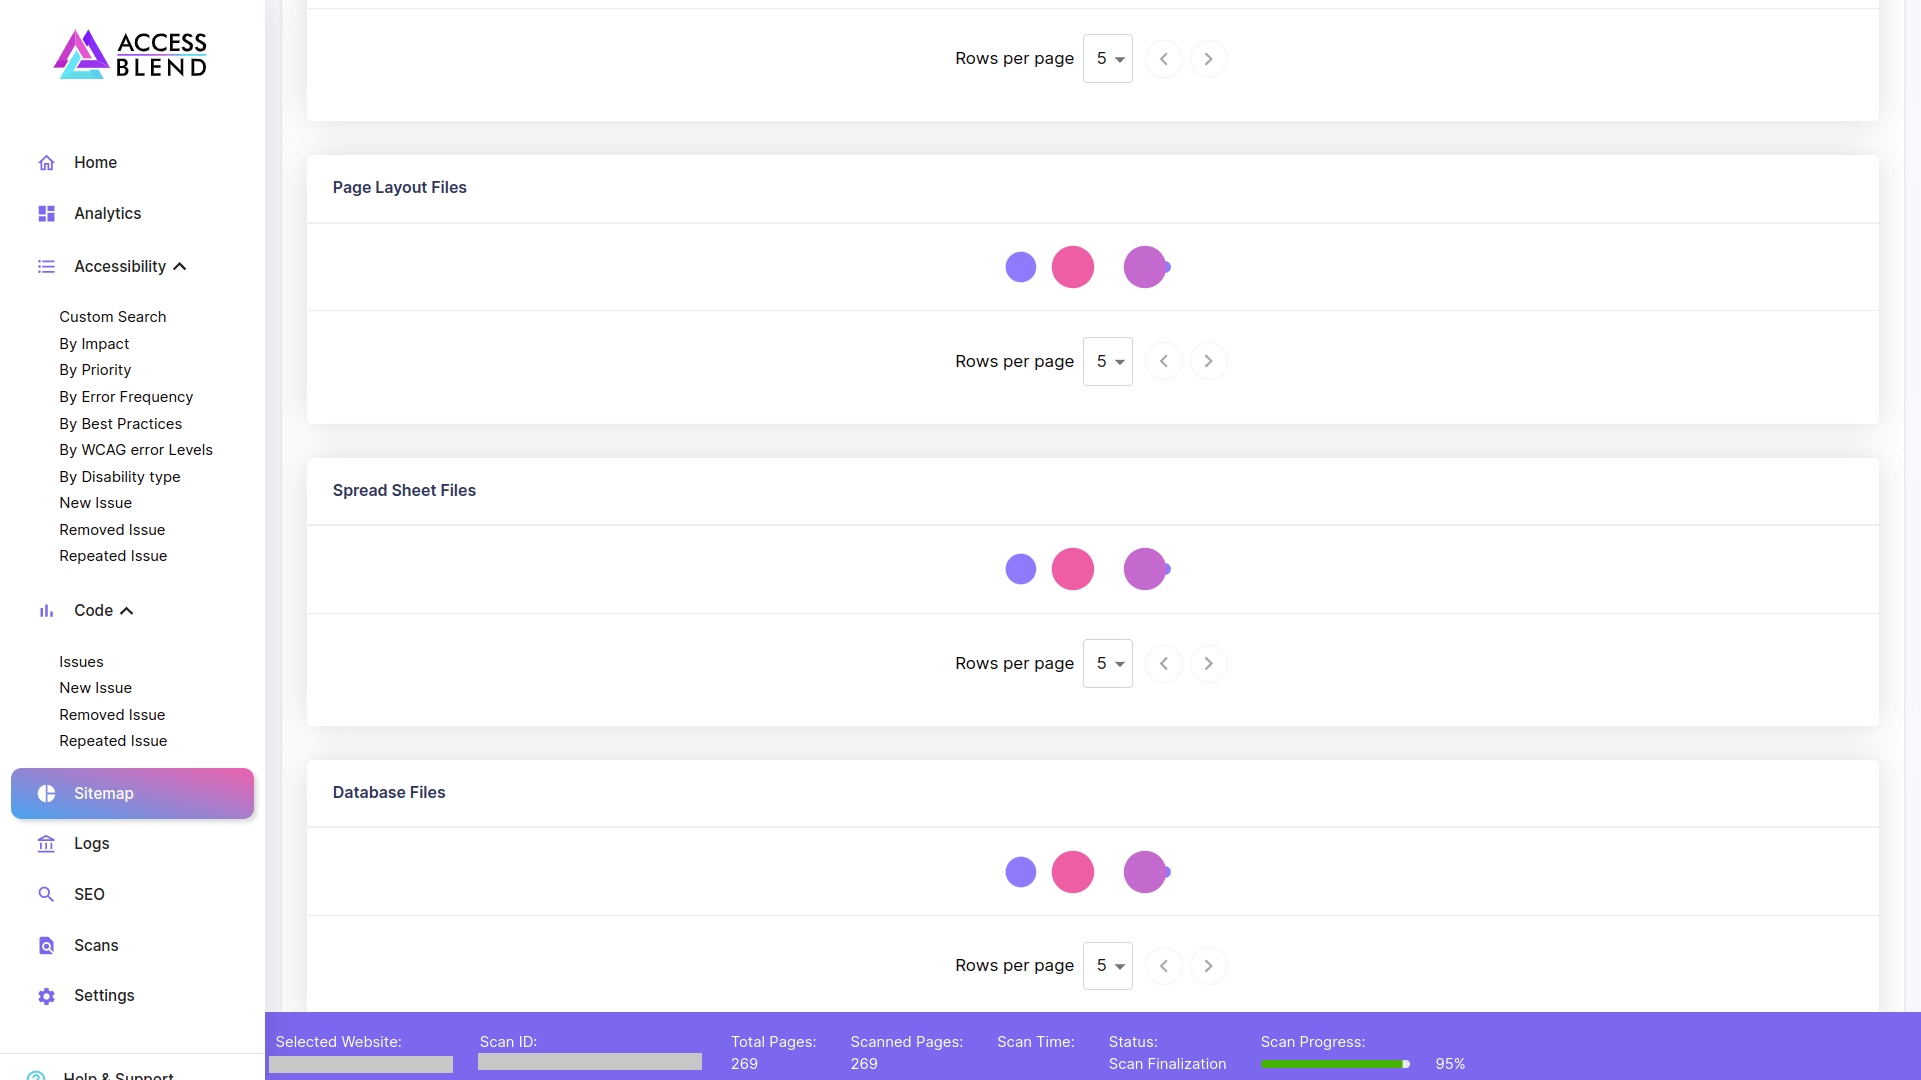Open rows per page dropdown for Spread Sheet Files
1921x1080 pixels.
(x=1108, y=664)
